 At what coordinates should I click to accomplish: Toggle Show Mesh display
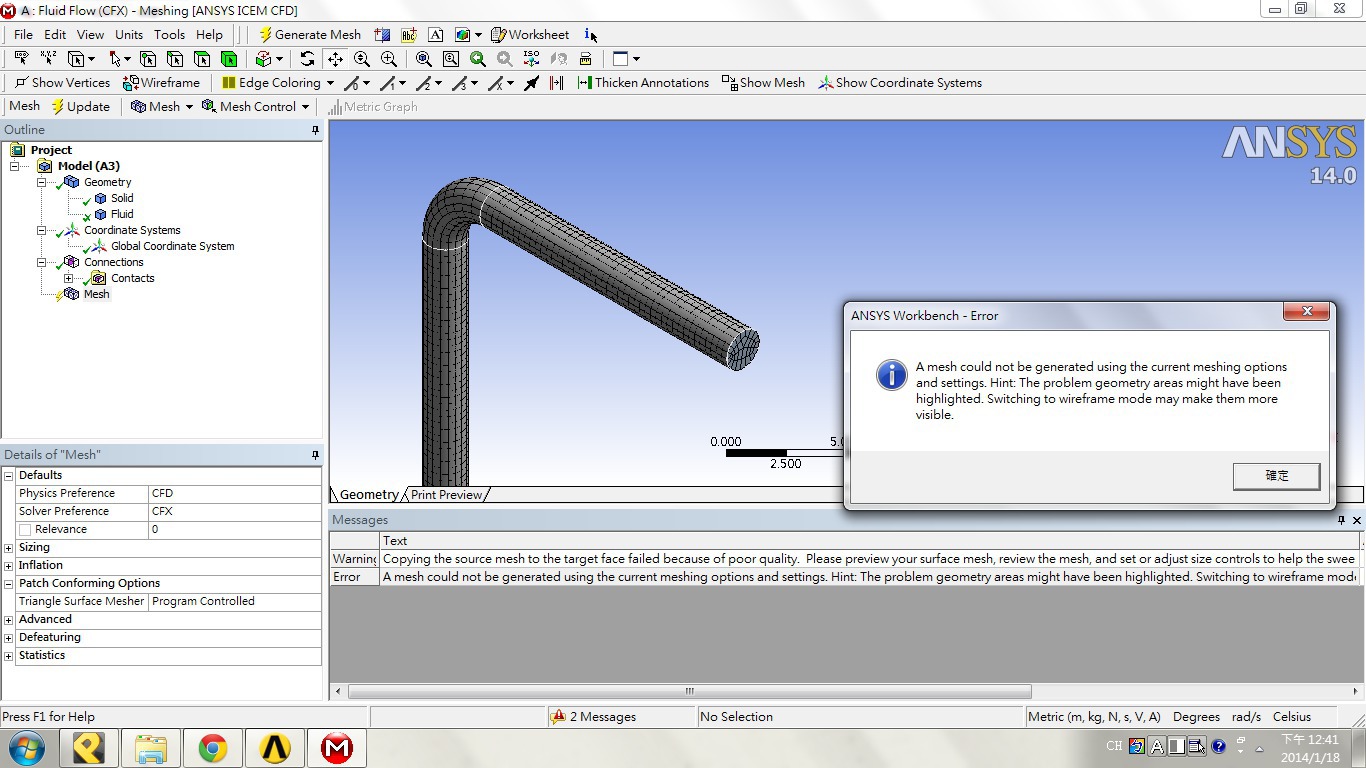pyautogui.click(x=763, y=83)
